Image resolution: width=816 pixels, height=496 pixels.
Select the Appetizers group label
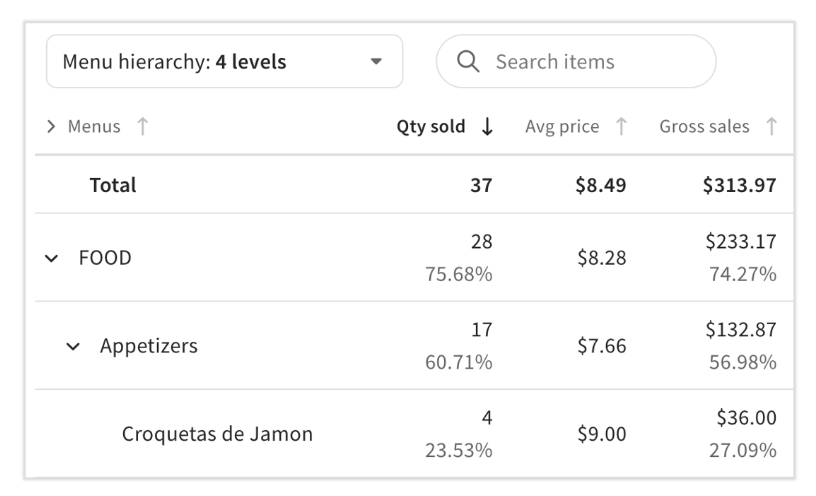click(x=149, y=346)
